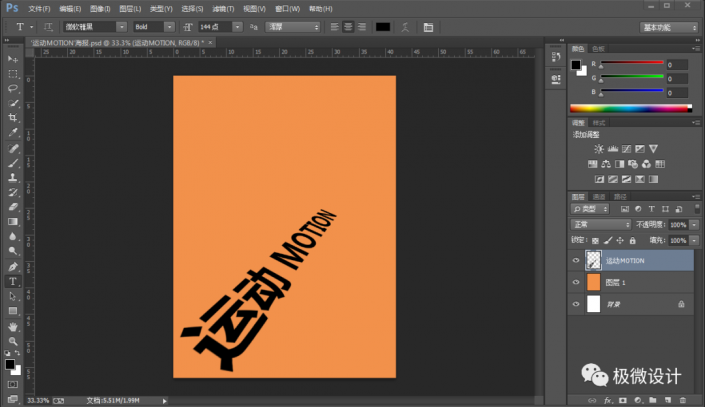Open the layer fill dropdown arrow
Screen dimensions: 705x407
pos(694,241)
